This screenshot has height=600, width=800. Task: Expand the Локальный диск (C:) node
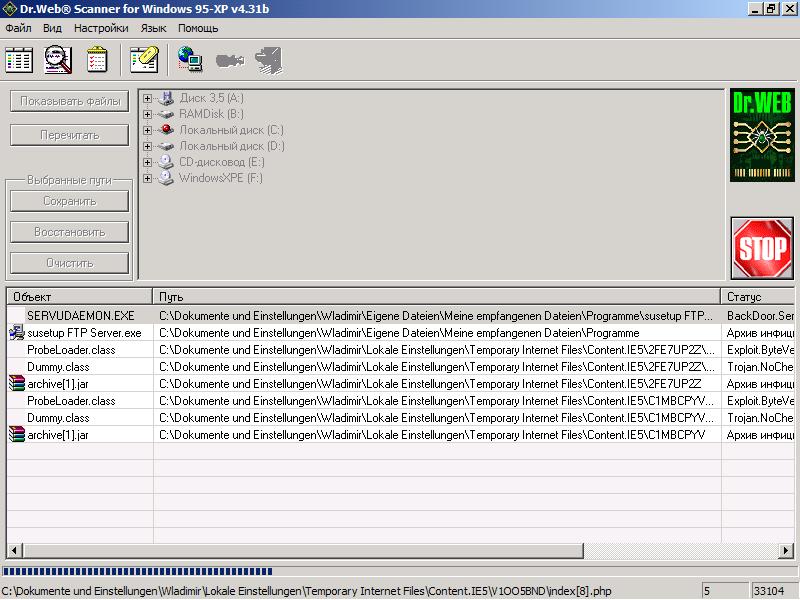(x=147, y=130)
